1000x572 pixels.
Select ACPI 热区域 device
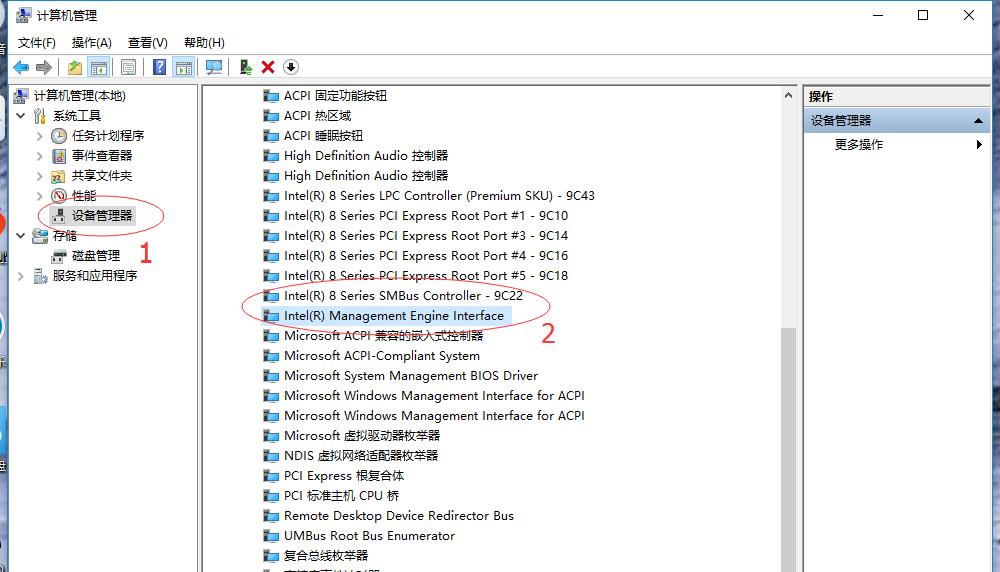click(318, 115)
